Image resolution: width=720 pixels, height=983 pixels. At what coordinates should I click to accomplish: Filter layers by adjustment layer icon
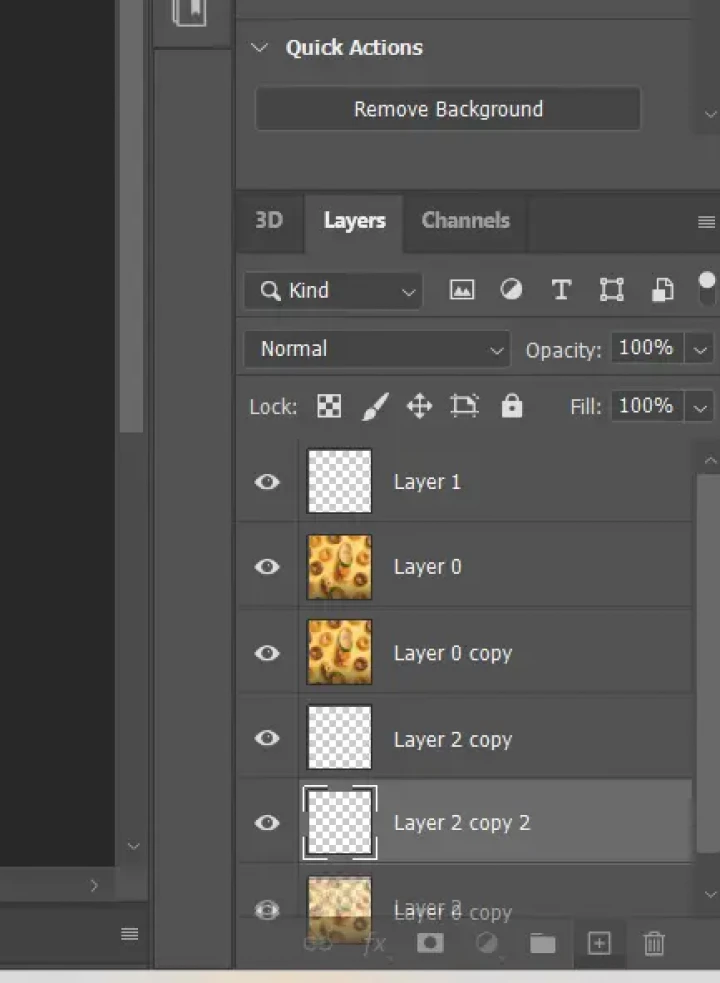[x=511, y=290]
